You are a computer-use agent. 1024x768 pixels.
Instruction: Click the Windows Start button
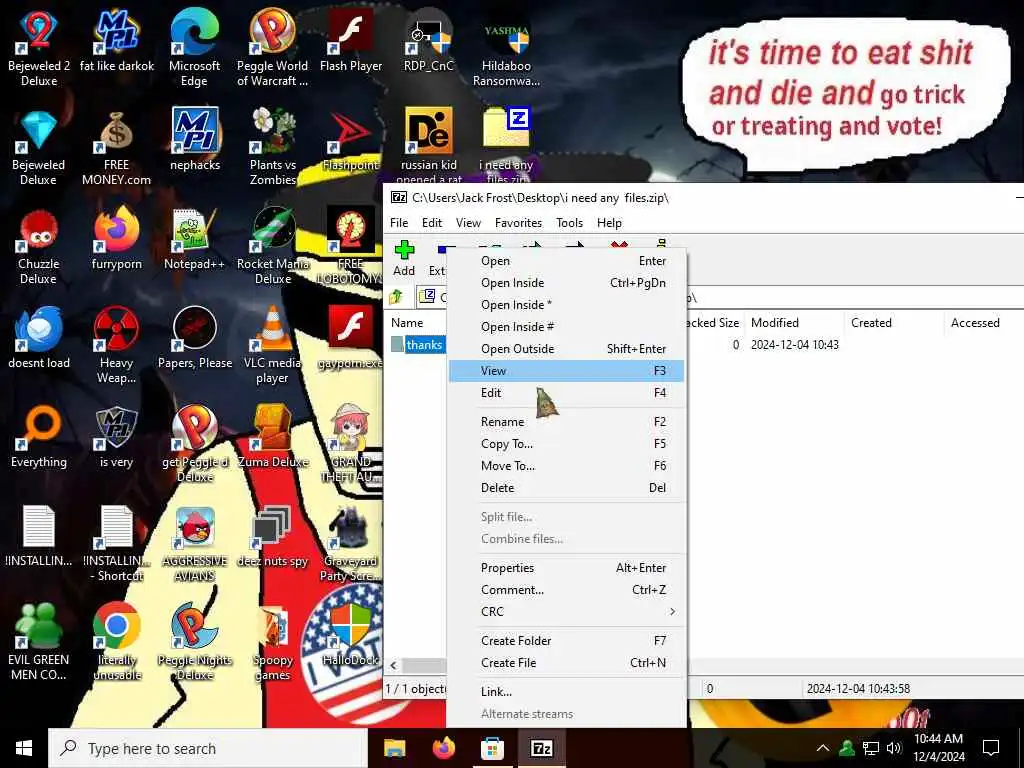[24, 748]
